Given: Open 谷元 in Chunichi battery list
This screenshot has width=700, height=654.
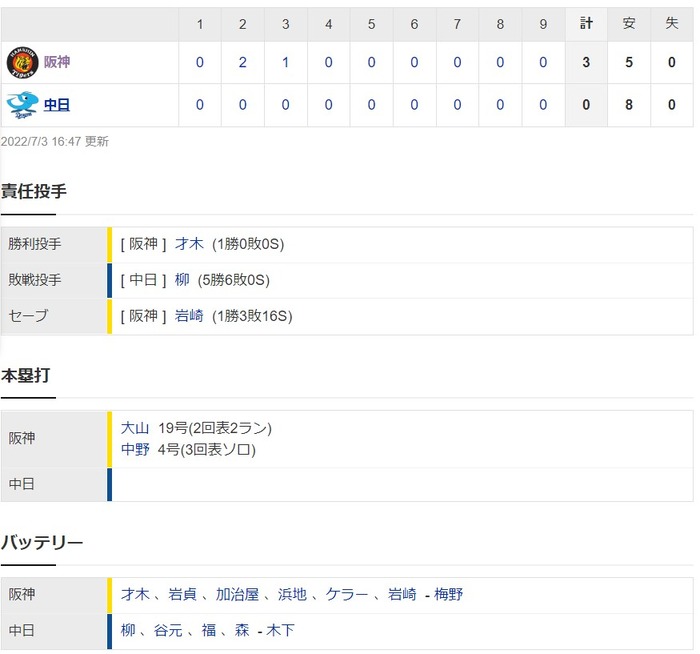Looking at the screenshot, I should pyautogui.click(x=168, y=630).
